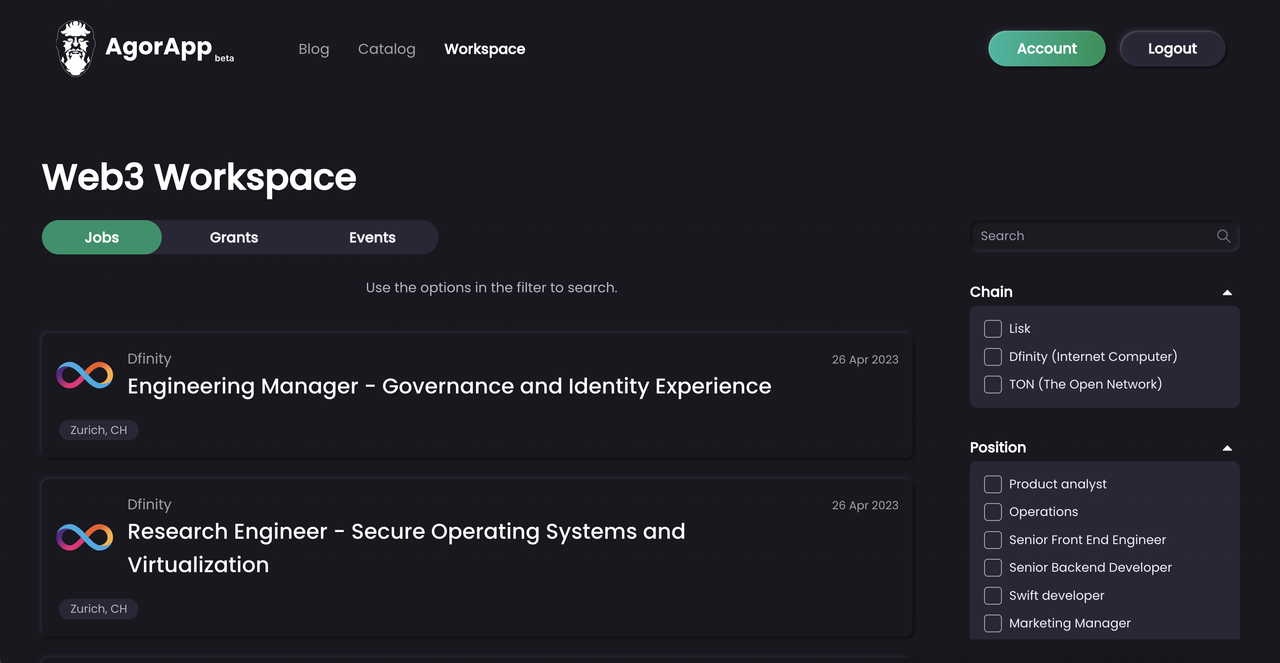Collapse the Chain filter section arrow
The height and width of the screenshot is (663, 1280).
point(1227,292)
